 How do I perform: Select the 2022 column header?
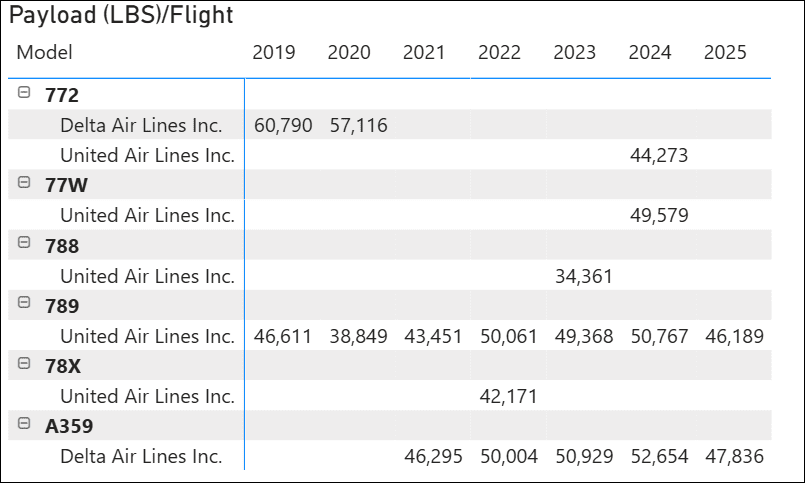[499, 53]
